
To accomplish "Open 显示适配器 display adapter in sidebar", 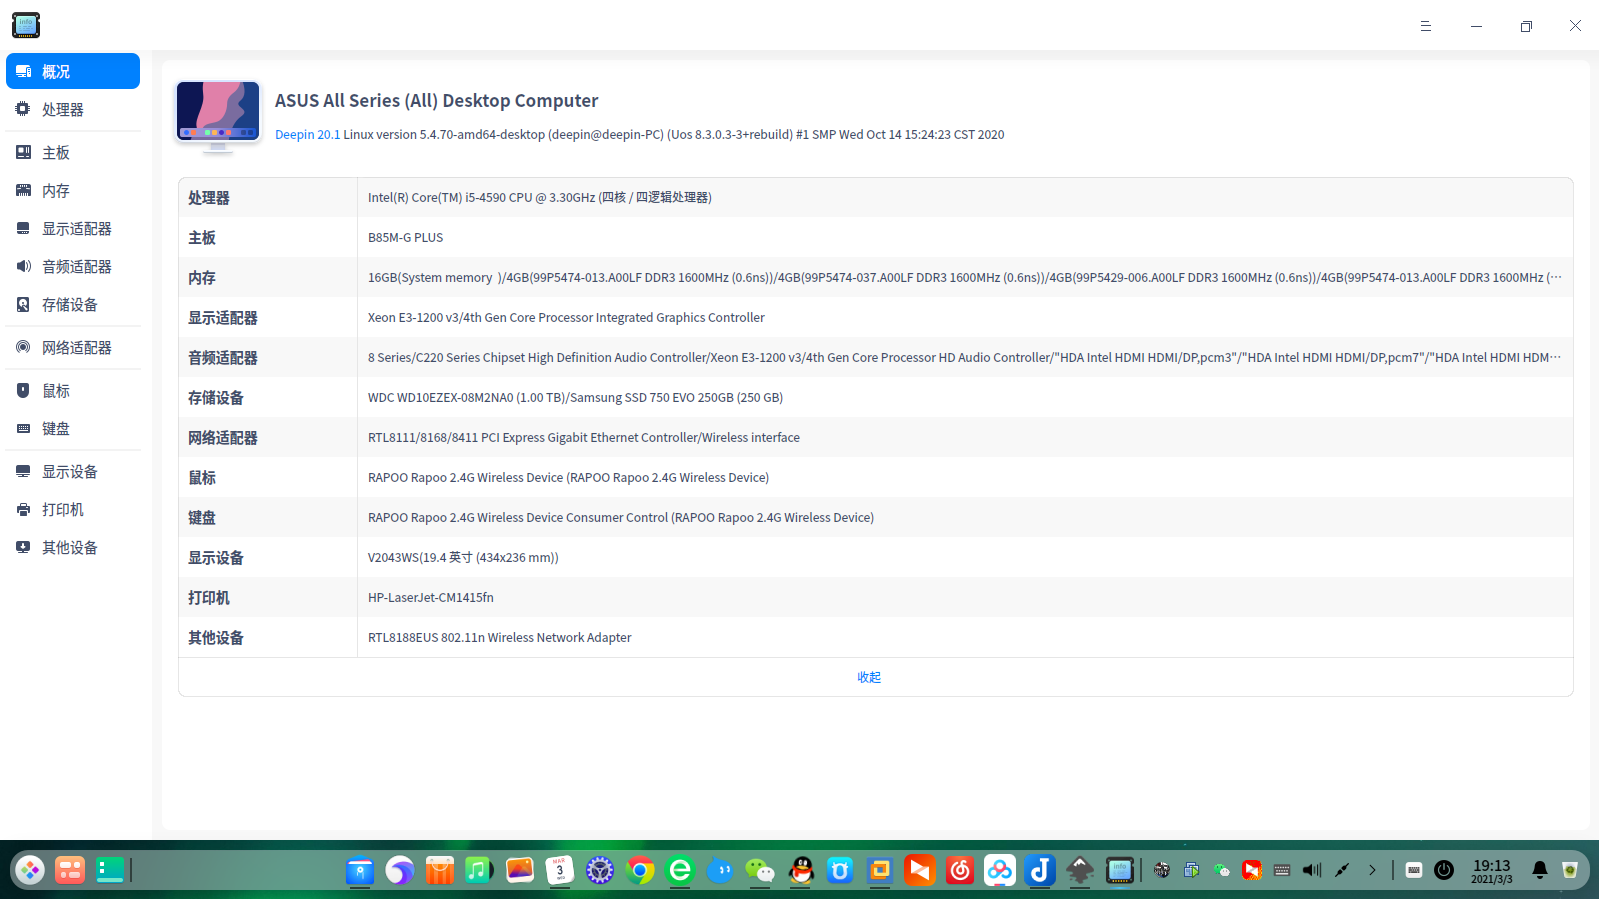I will coord(73,228).
